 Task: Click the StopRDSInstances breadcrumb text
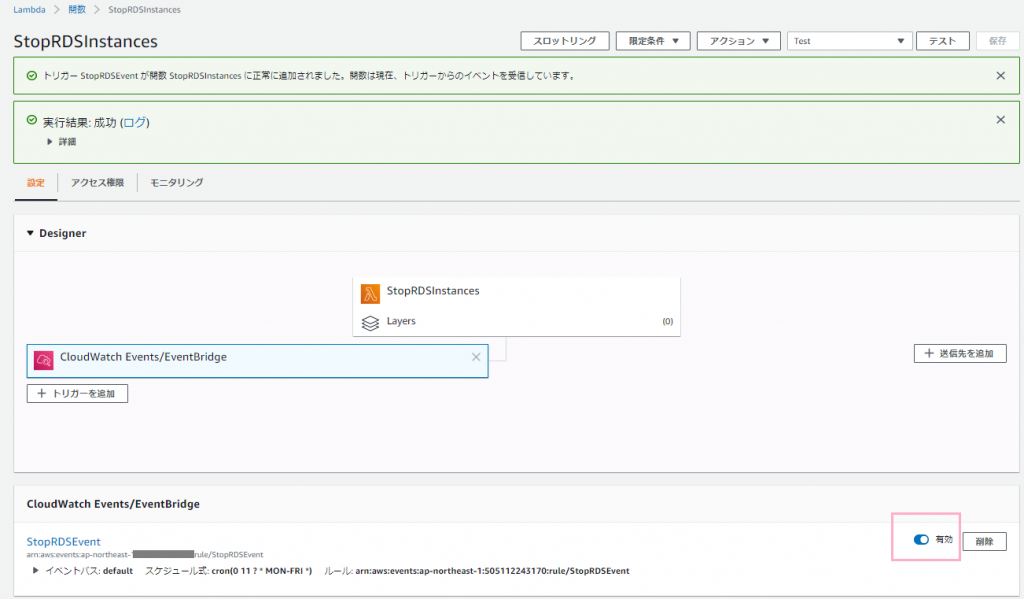click(144, 10)
